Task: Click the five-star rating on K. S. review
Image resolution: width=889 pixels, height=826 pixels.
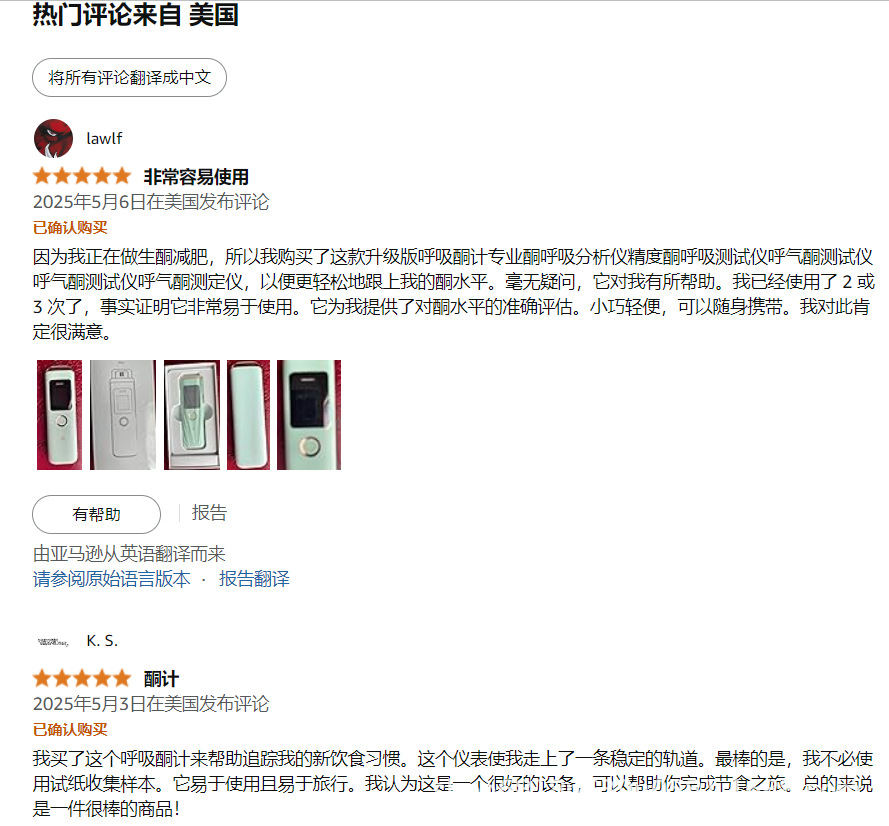Action: [x=82, y=678]
